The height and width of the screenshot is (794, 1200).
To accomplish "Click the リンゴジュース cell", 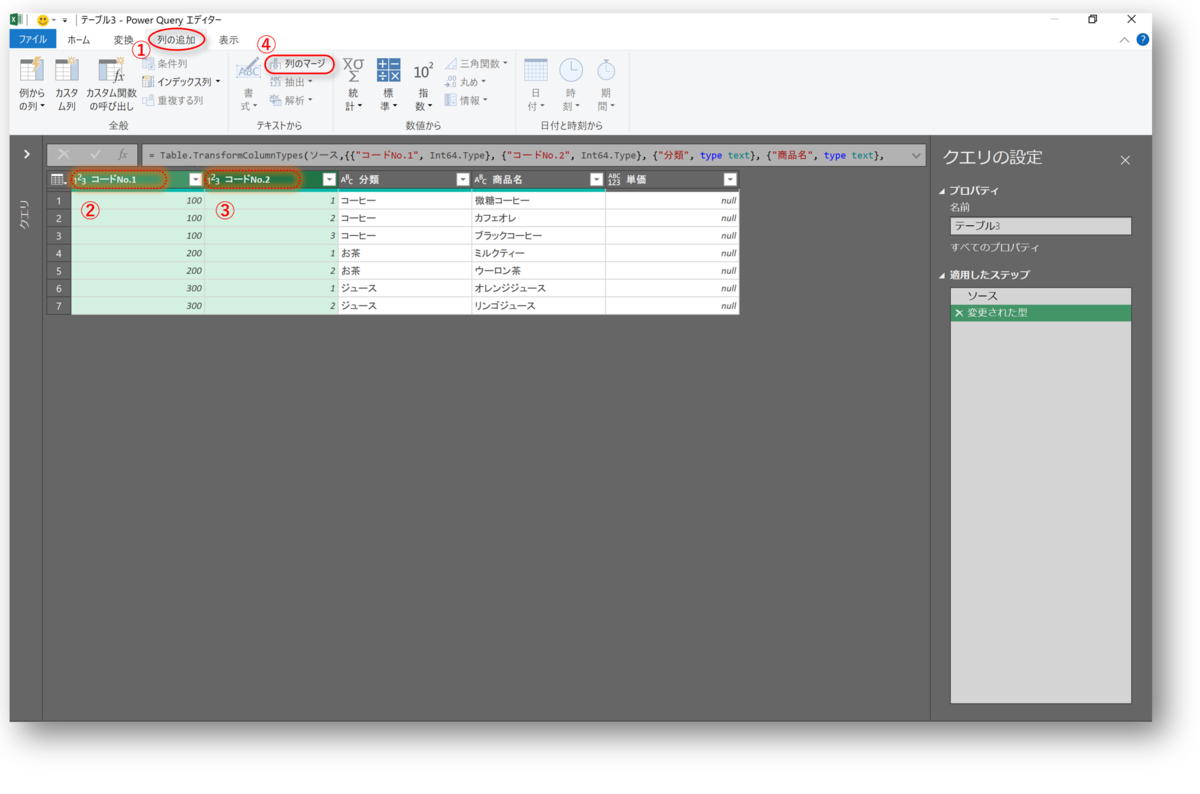I will tap(538, 306).
